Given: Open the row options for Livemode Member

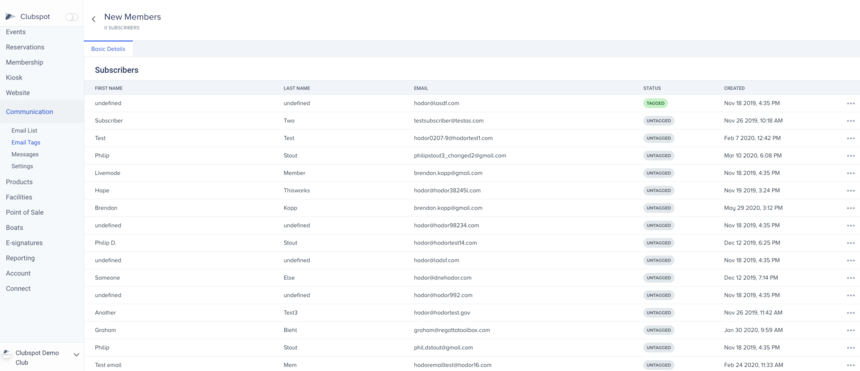Looking at the screenshot, I should click(850, 173).
